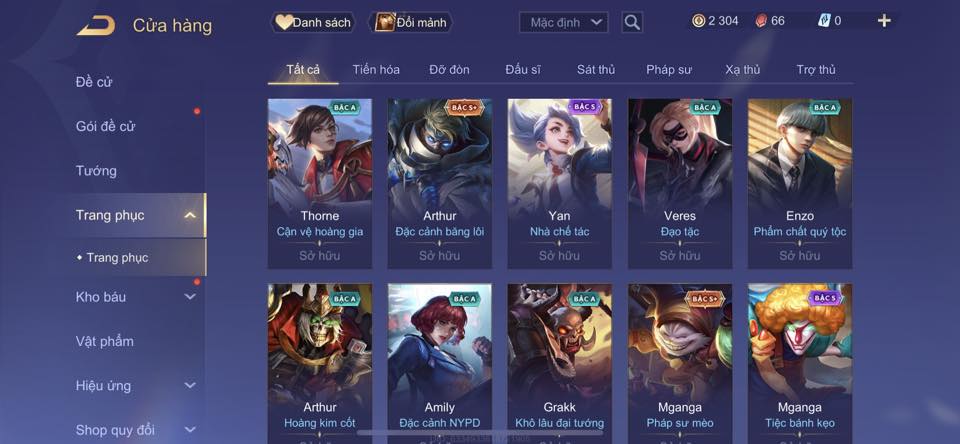Open Đổi mảnh chest button
This screenshot has width=960, height=444.
pyautogui.click(x=410, y=23)
